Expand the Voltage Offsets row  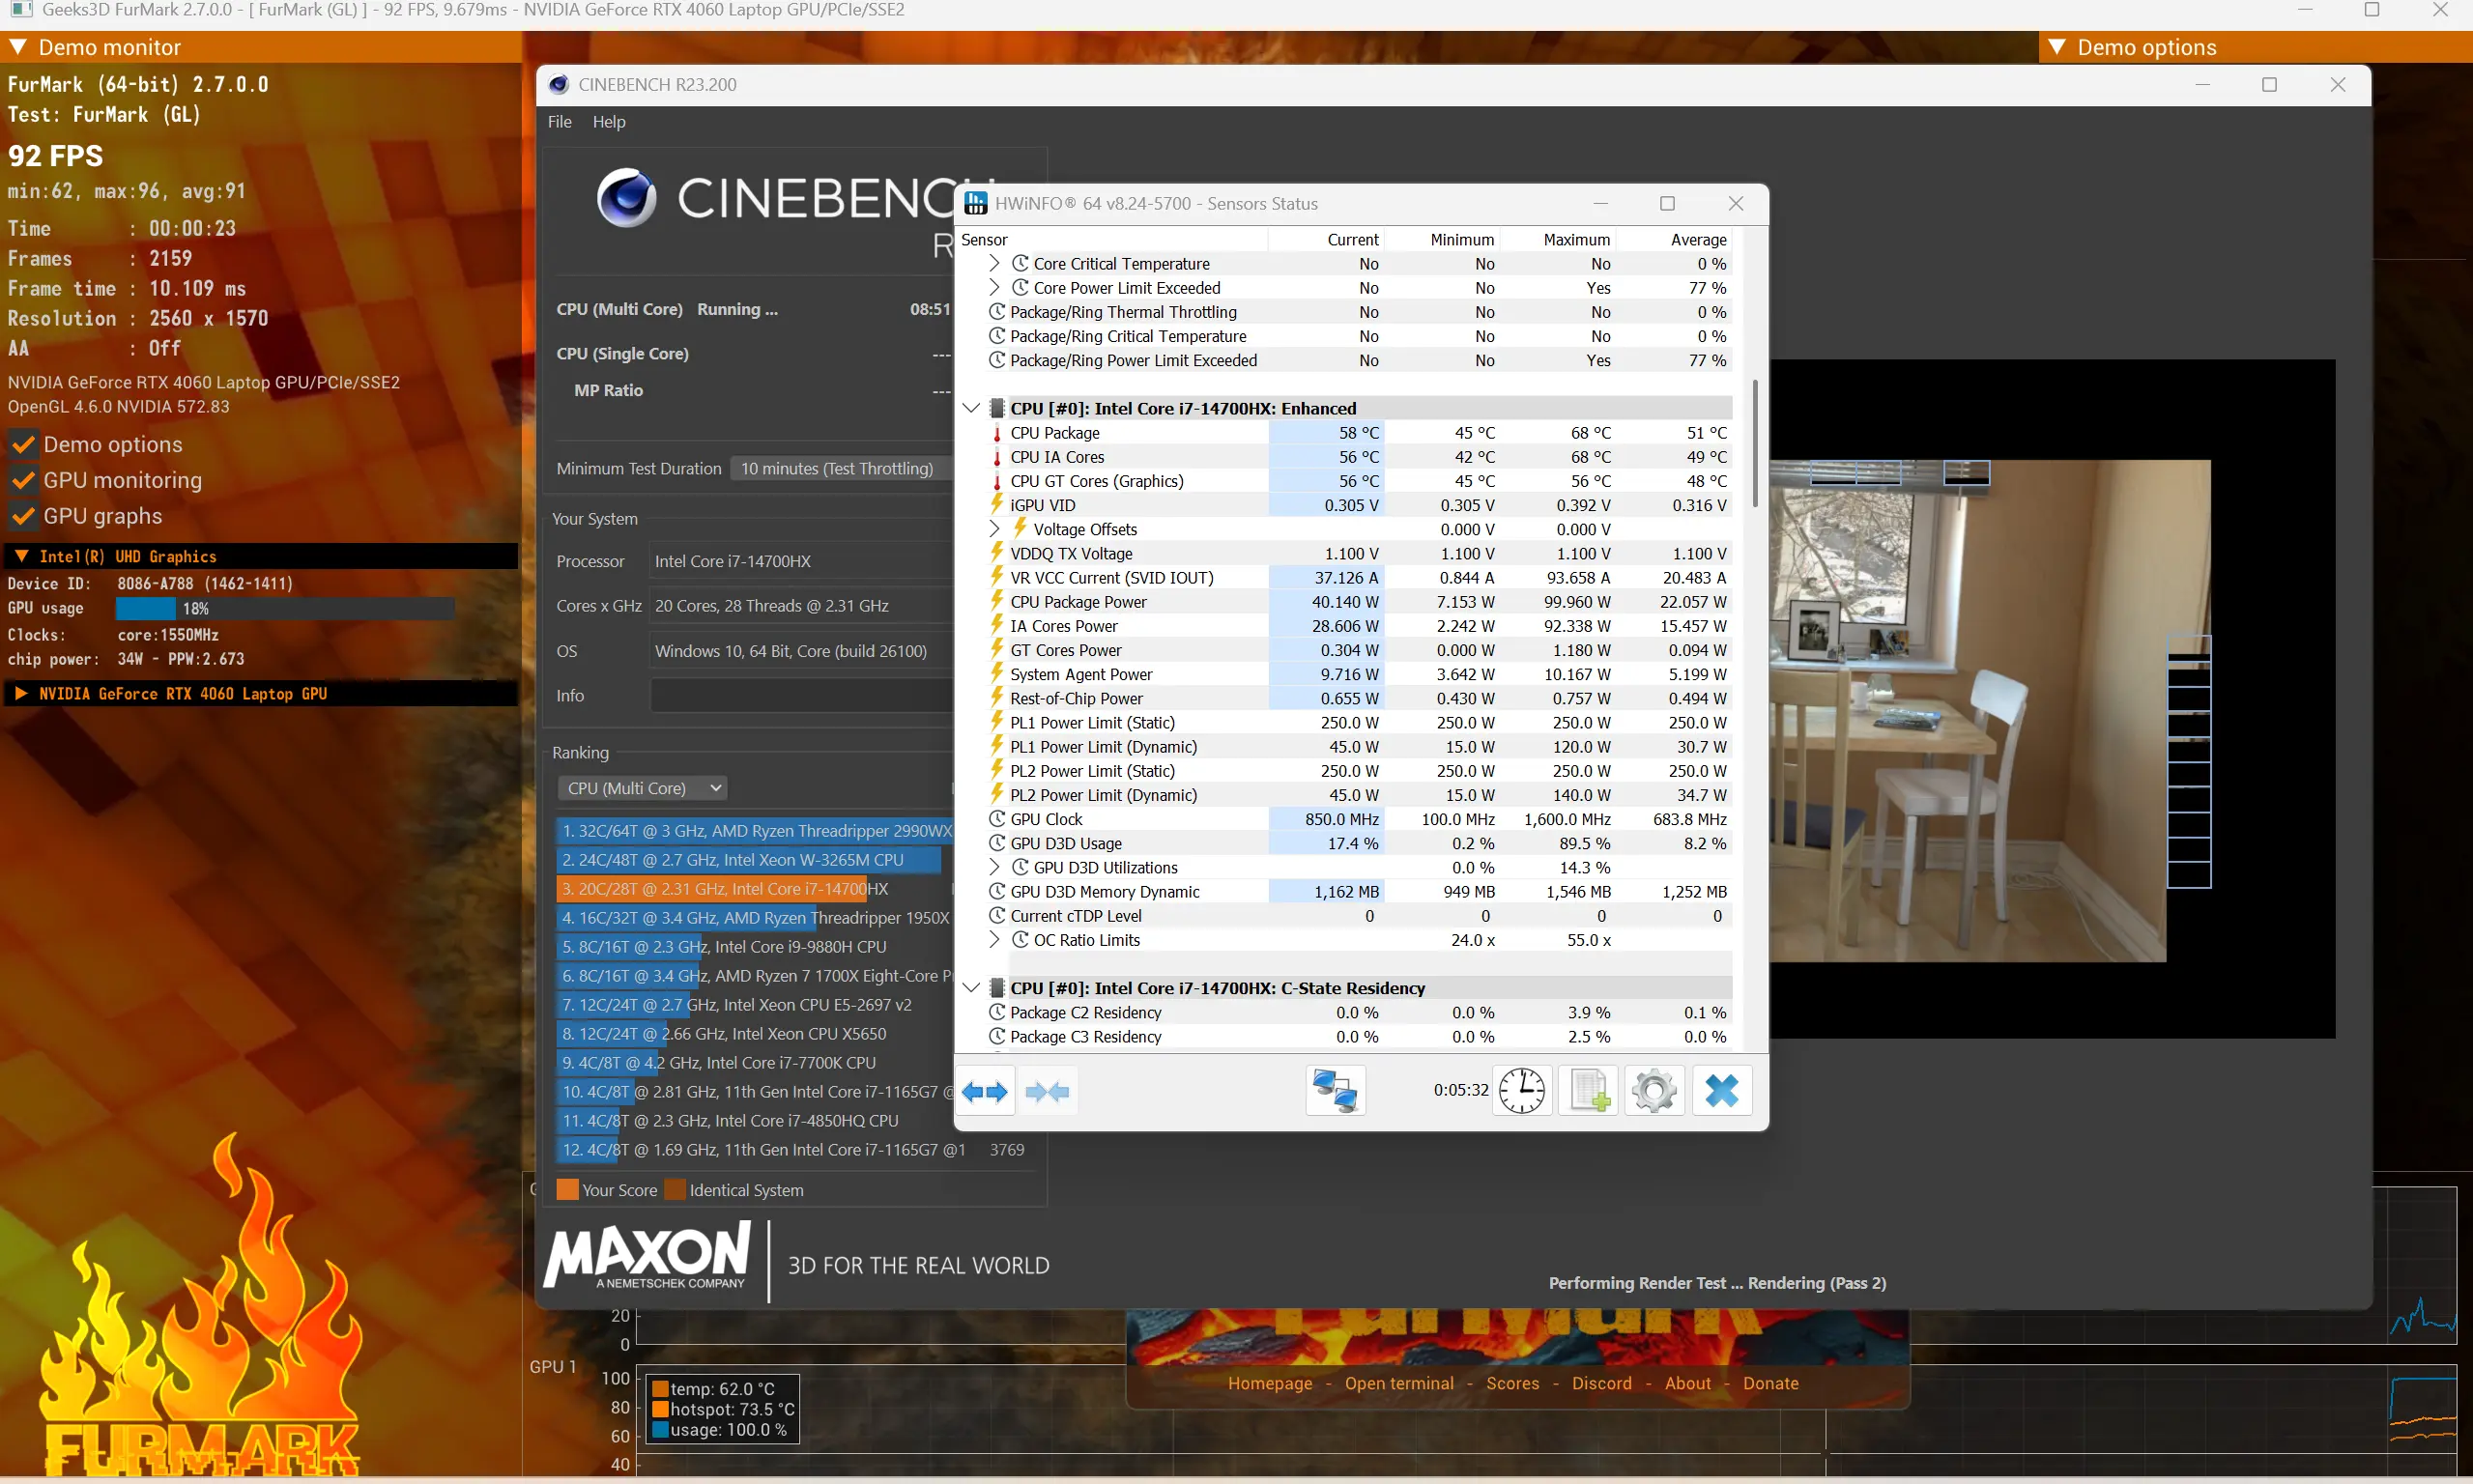[x=994, y=529]
